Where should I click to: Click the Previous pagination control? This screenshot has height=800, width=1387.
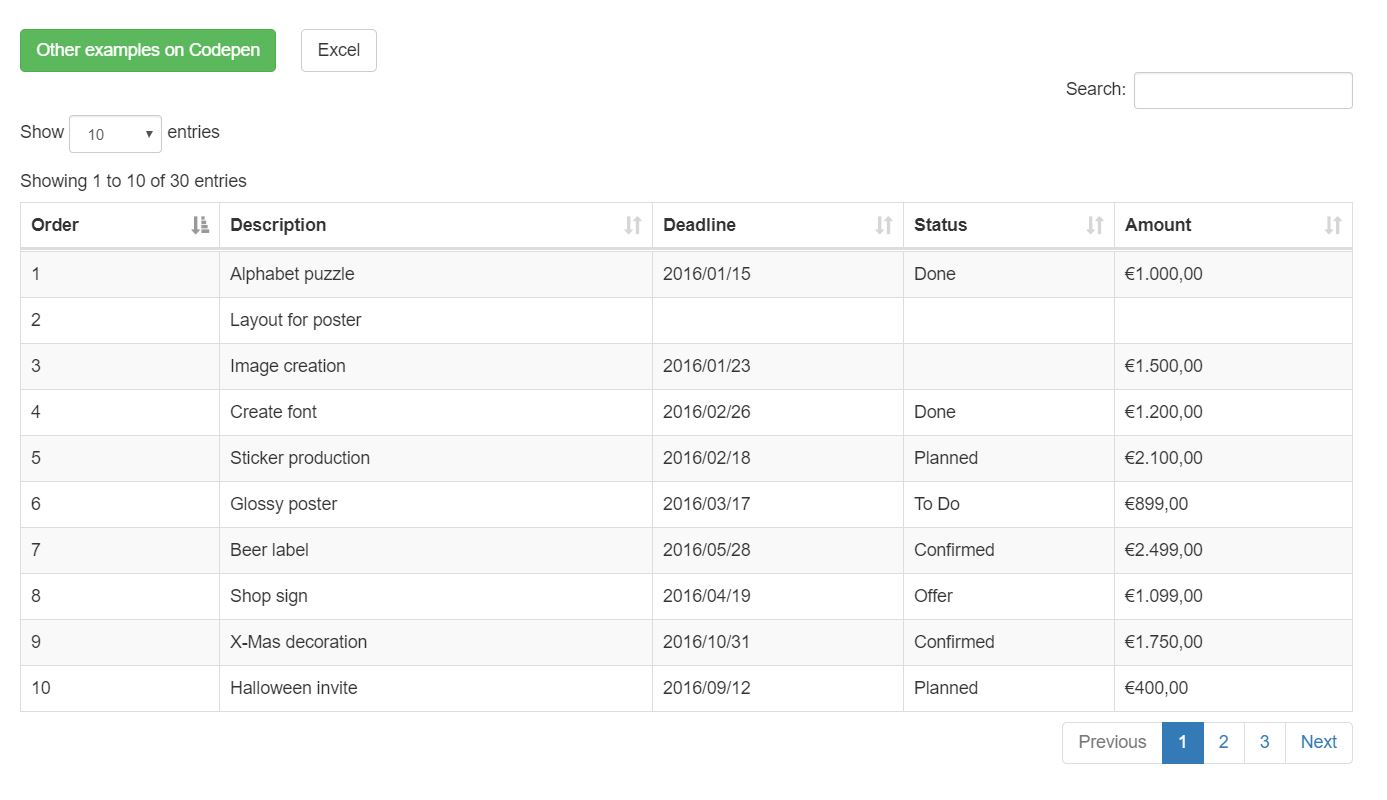tap(1111, 742)
